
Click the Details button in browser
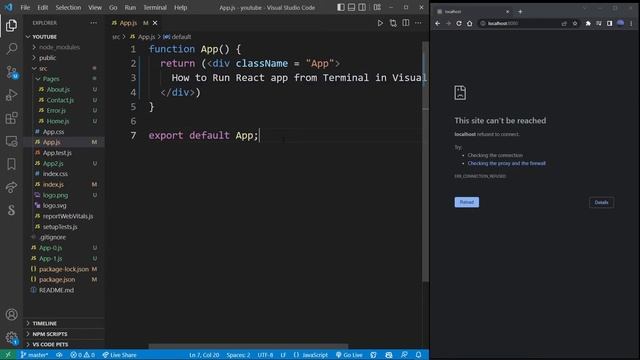pos(601,202)
